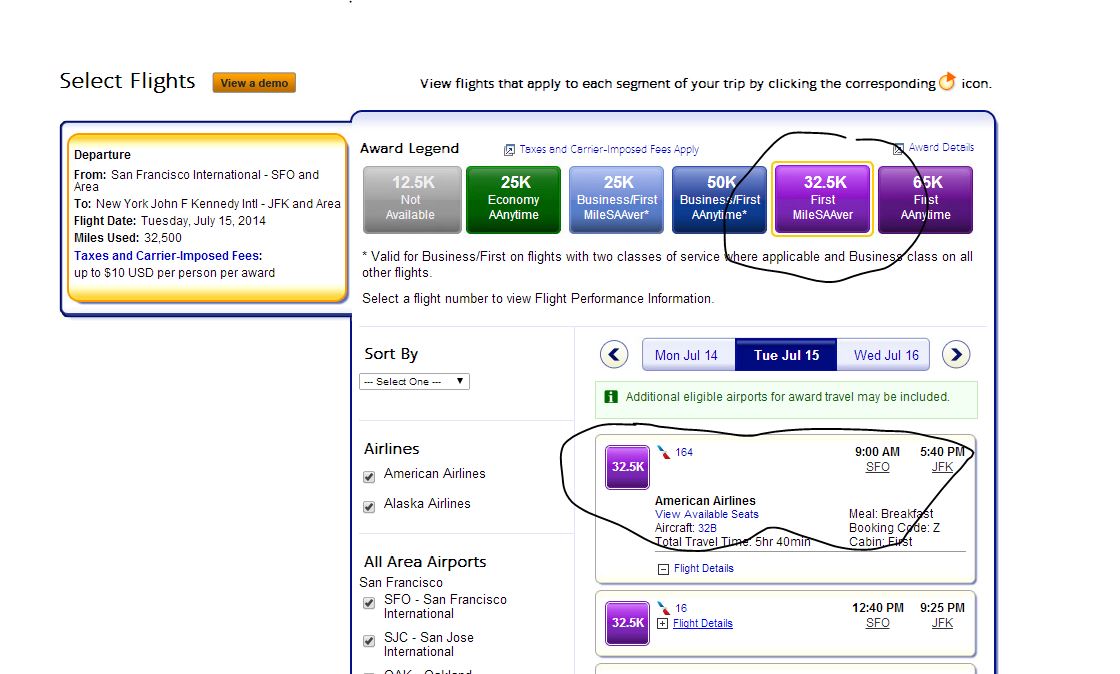Screen dimensions: 1120x674
Task: Toggle SJC - San Jose International checkbox
Action: coord(369,640)
